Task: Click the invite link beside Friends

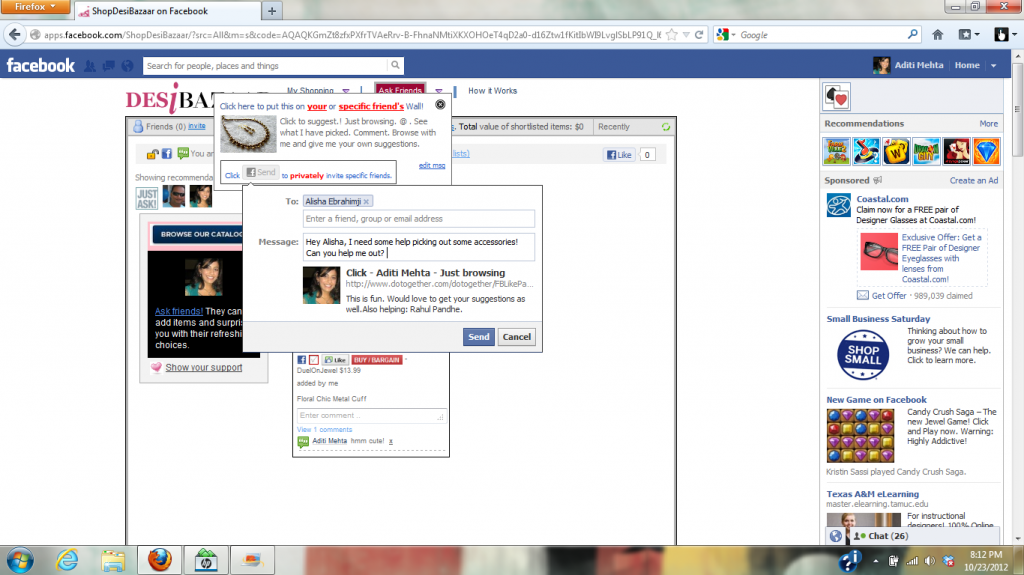Action: point(197,126)
